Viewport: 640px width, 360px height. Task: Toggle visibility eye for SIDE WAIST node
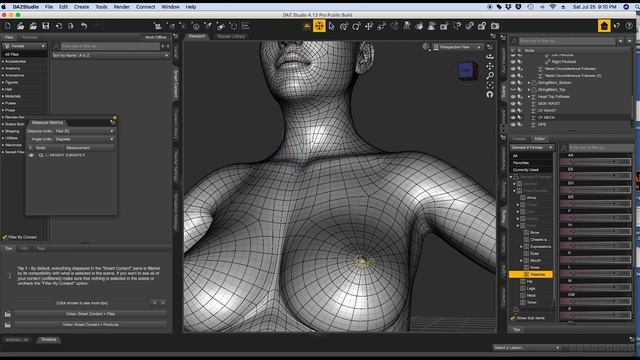pos(513,104)
